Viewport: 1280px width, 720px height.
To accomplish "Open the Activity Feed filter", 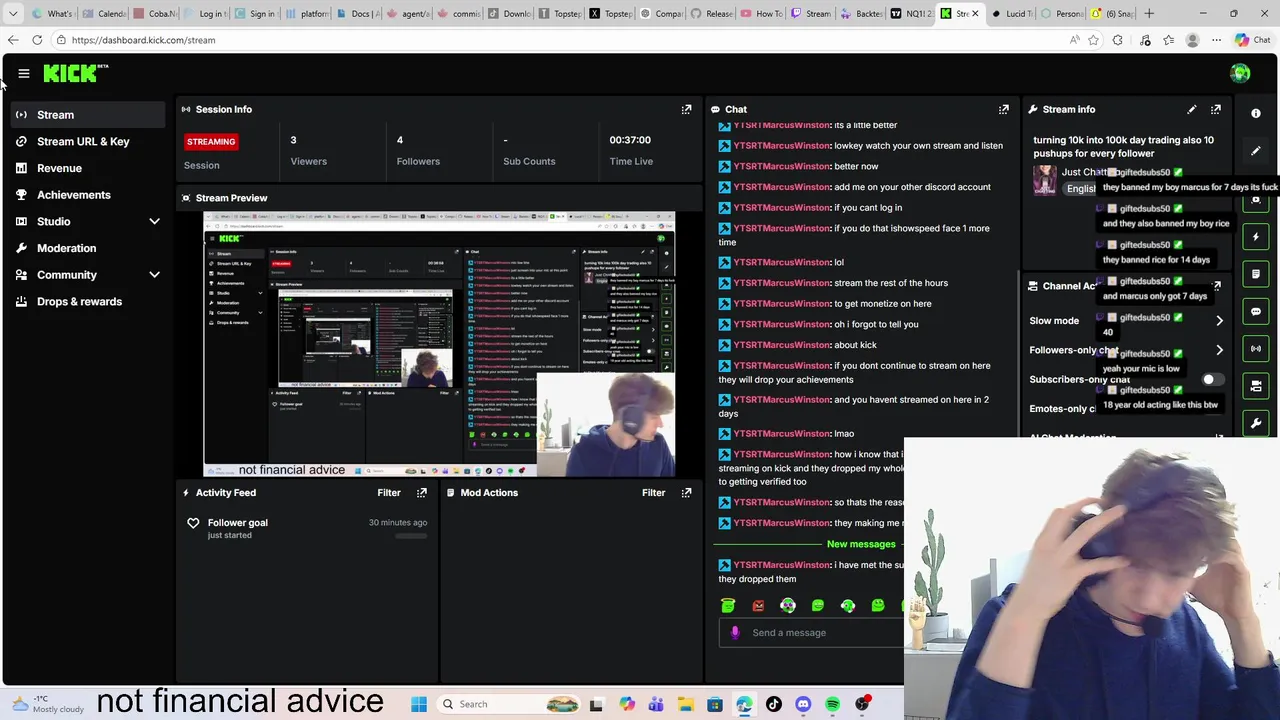I will point(389,493).
